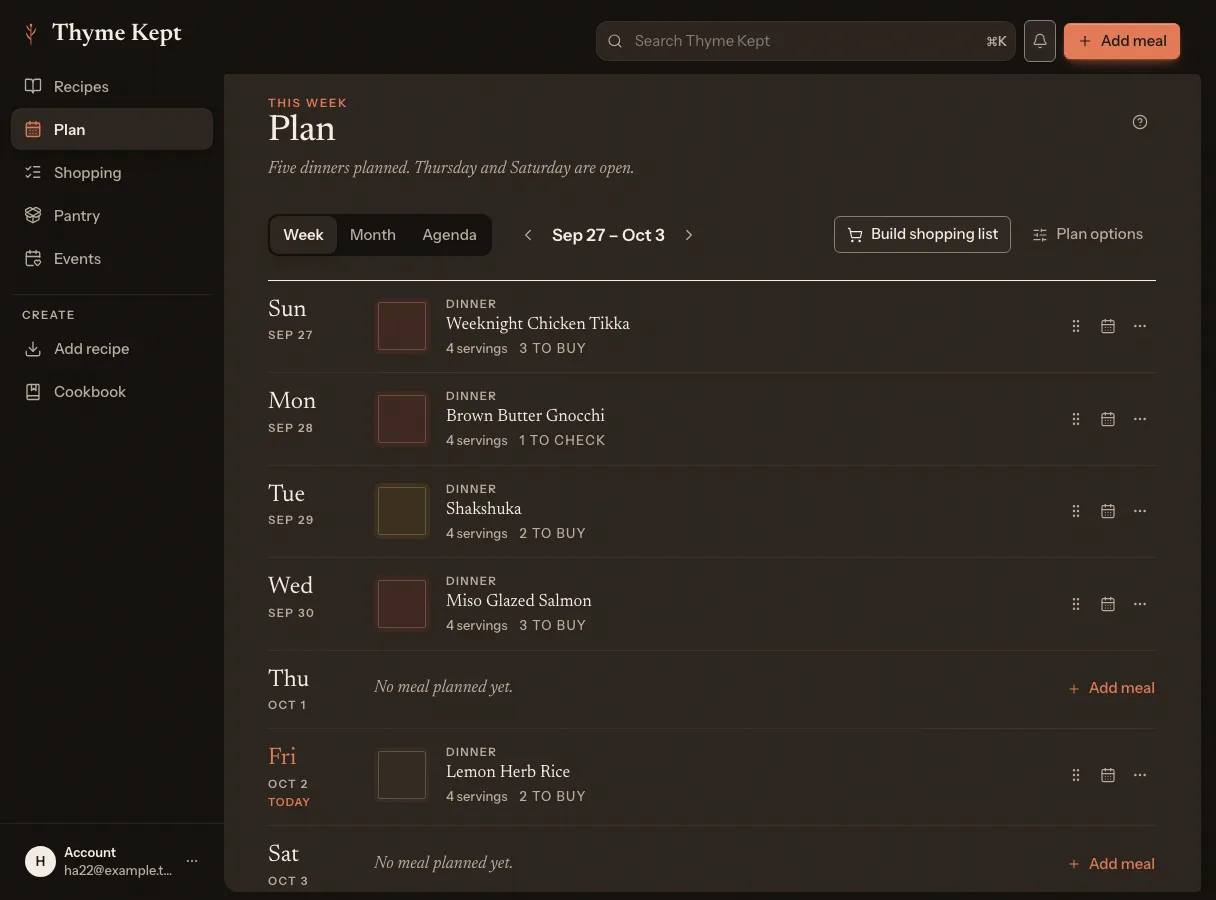
Task: Open the Miso Glazed Salmon title
Action: [519, 601]
